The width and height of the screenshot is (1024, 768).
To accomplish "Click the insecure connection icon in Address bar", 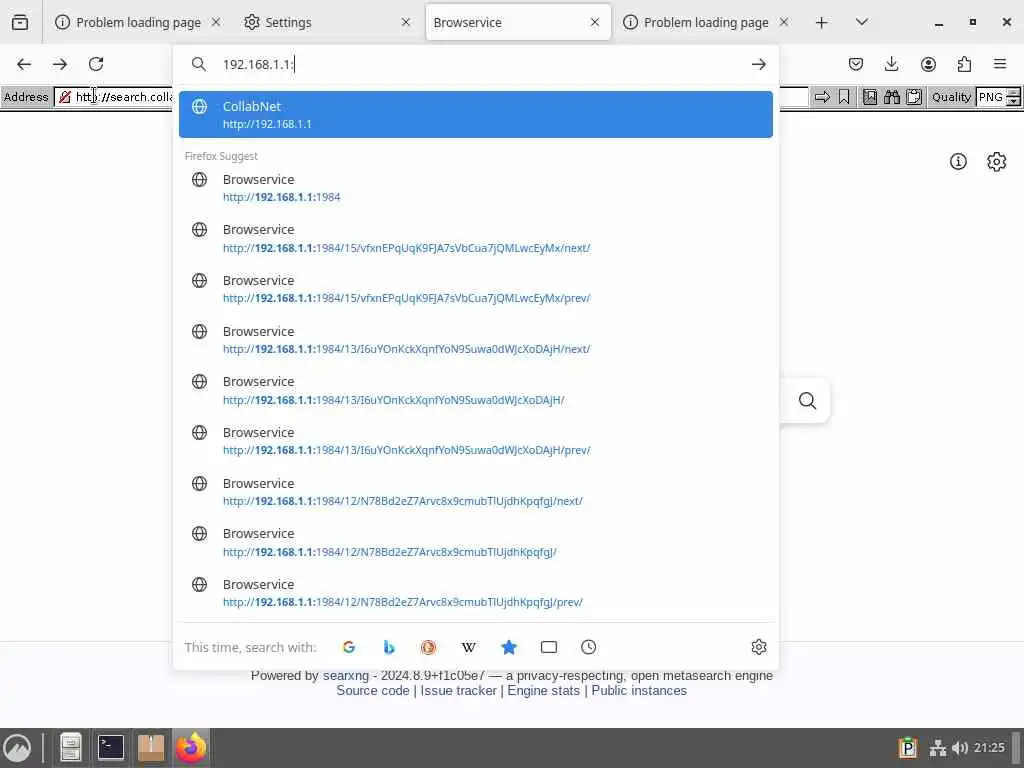I will tap(65, 97).
